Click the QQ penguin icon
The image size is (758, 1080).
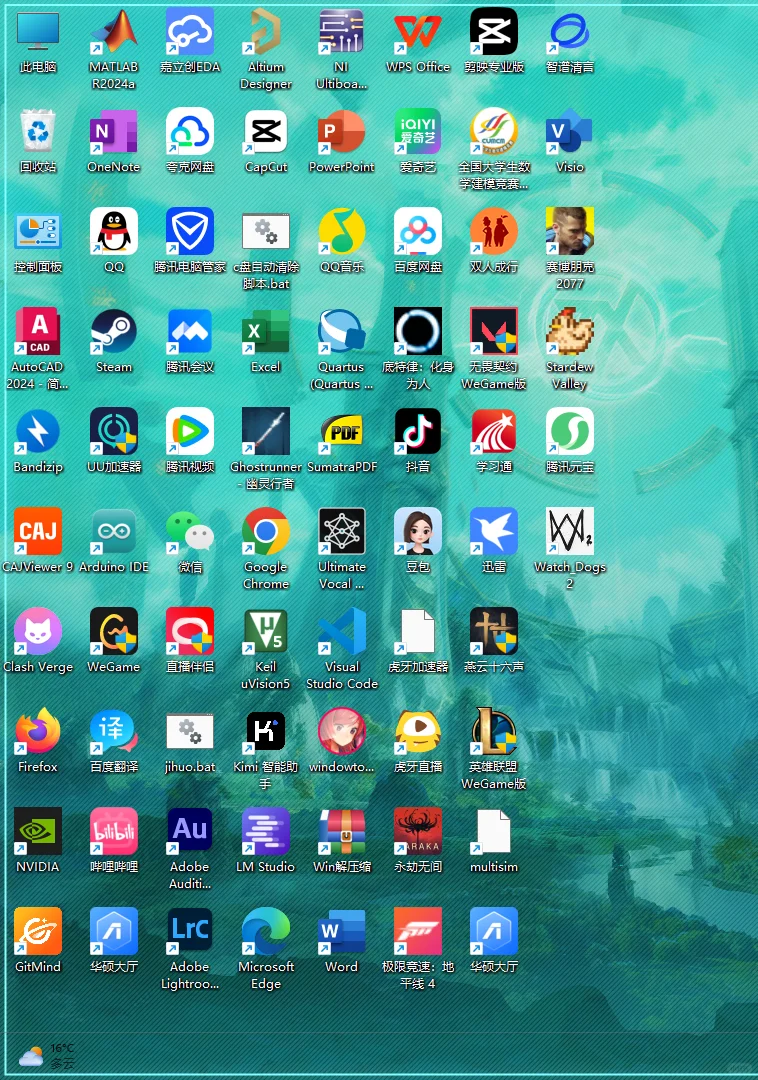coord(114,231)
